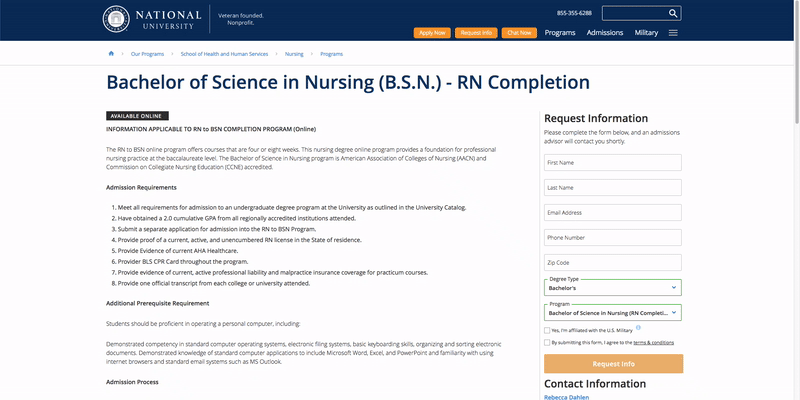Click the page title Bachelor of Science in Nursing

tap(348, 83)
